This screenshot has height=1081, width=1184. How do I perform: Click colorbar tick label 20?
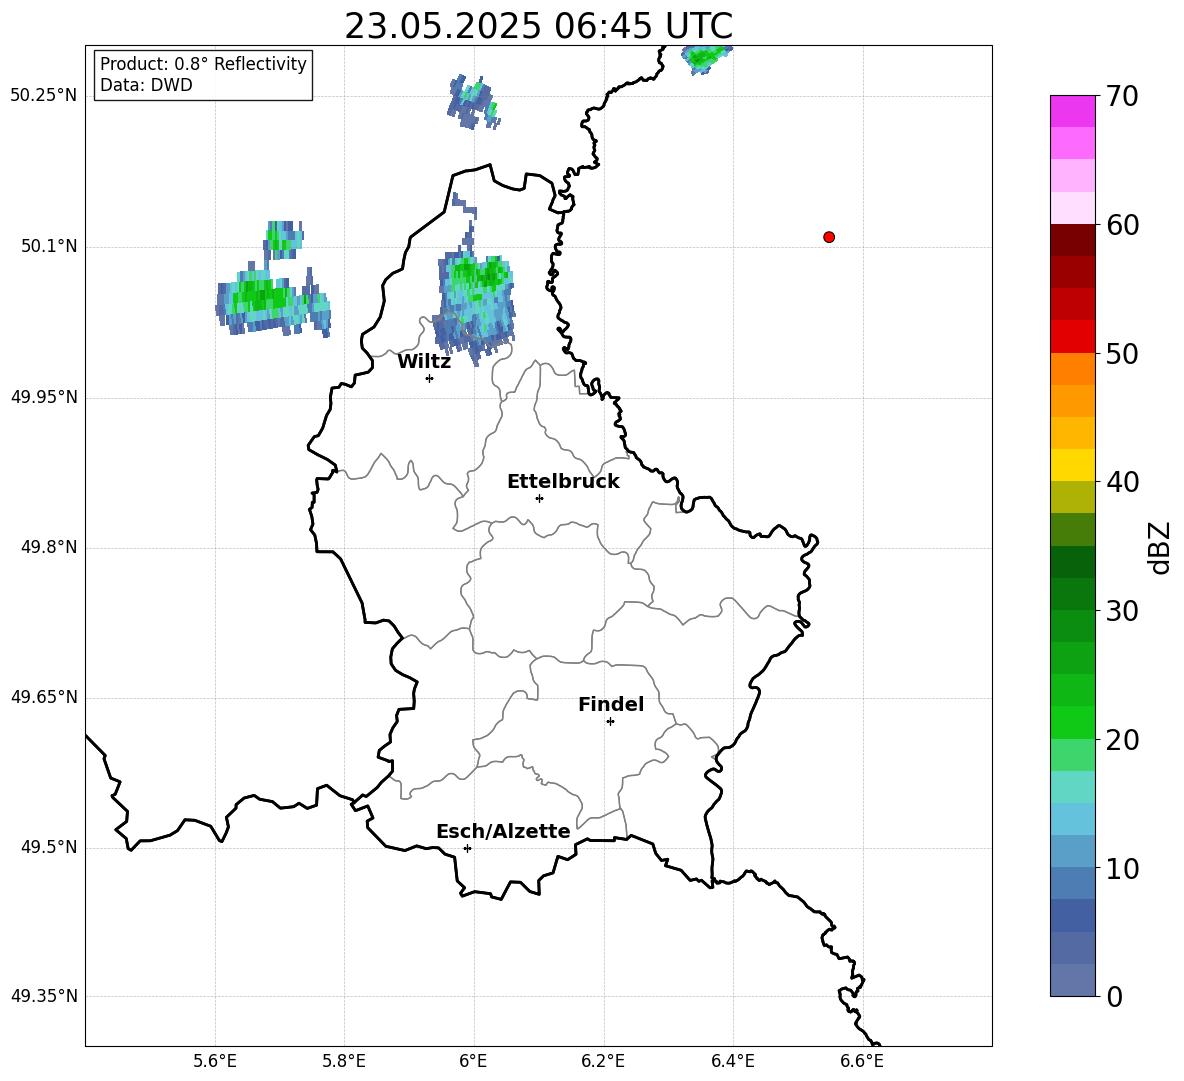tap(1122, 739)
